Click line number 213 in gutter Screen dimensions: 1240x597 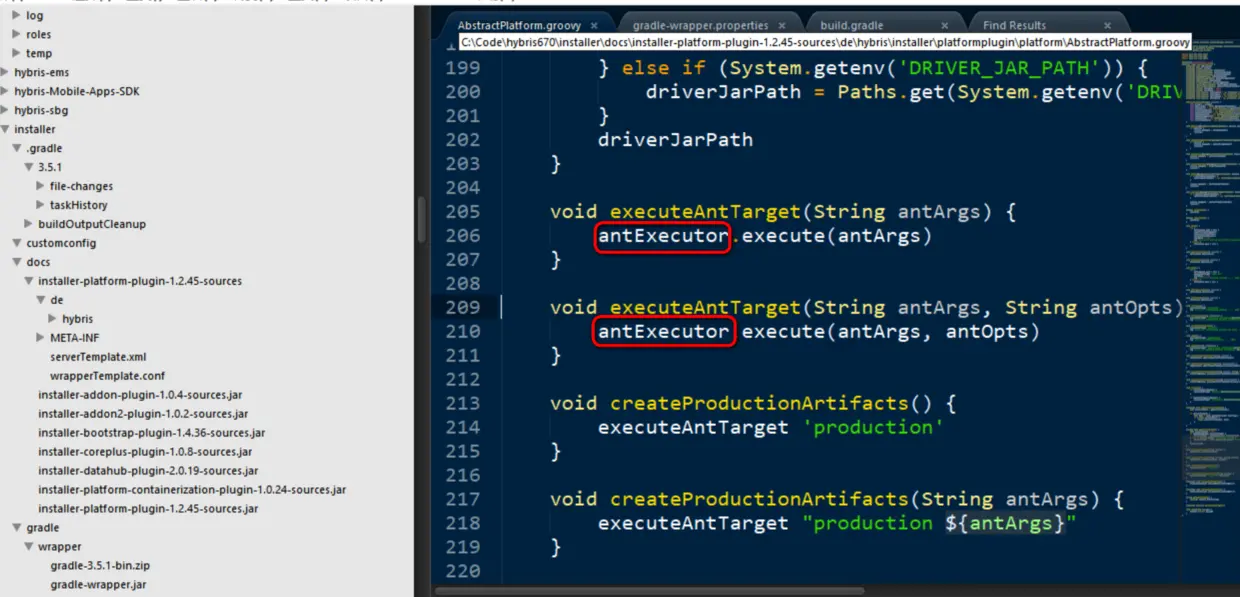(462, 404)
